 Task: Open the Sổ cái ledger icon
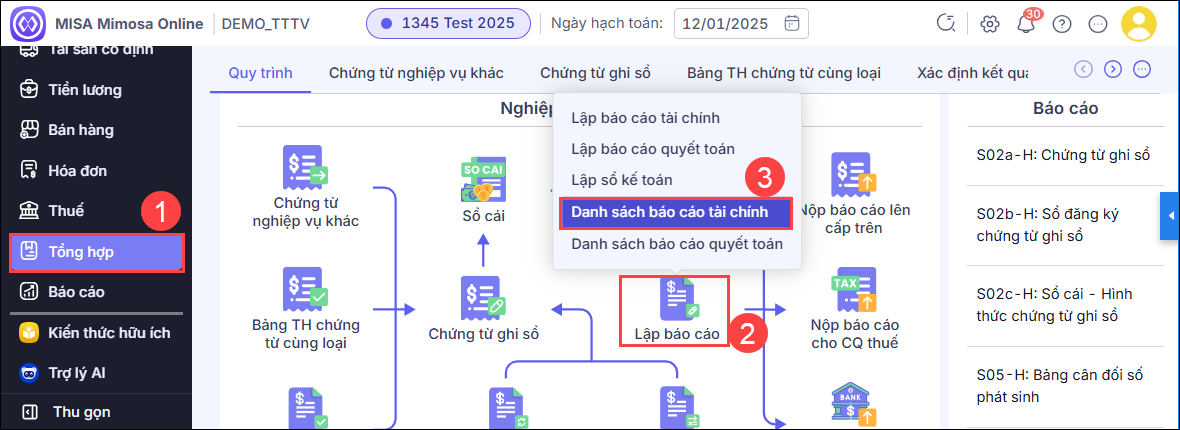(x=482, y=181)
